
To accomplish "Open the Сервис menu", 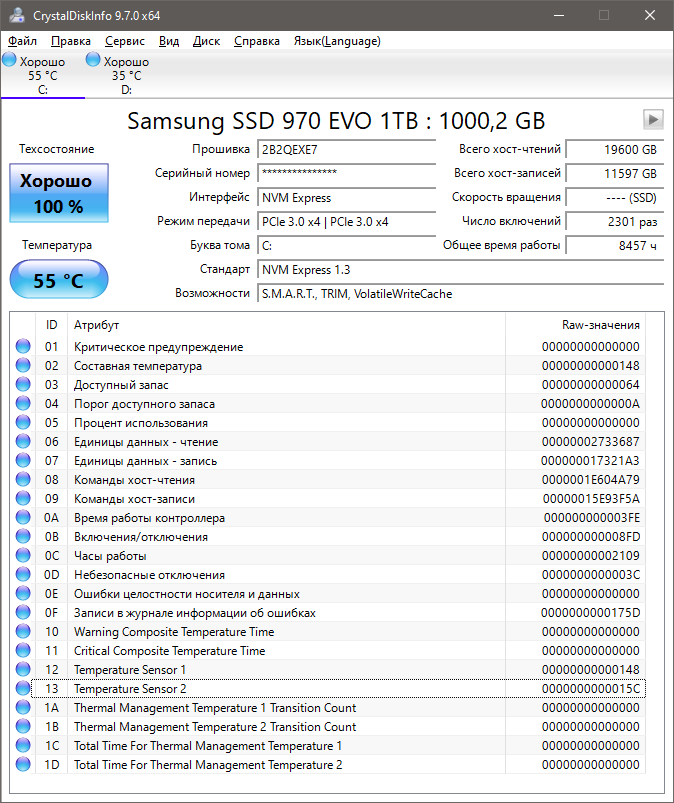I will click(x=124, y=41).
